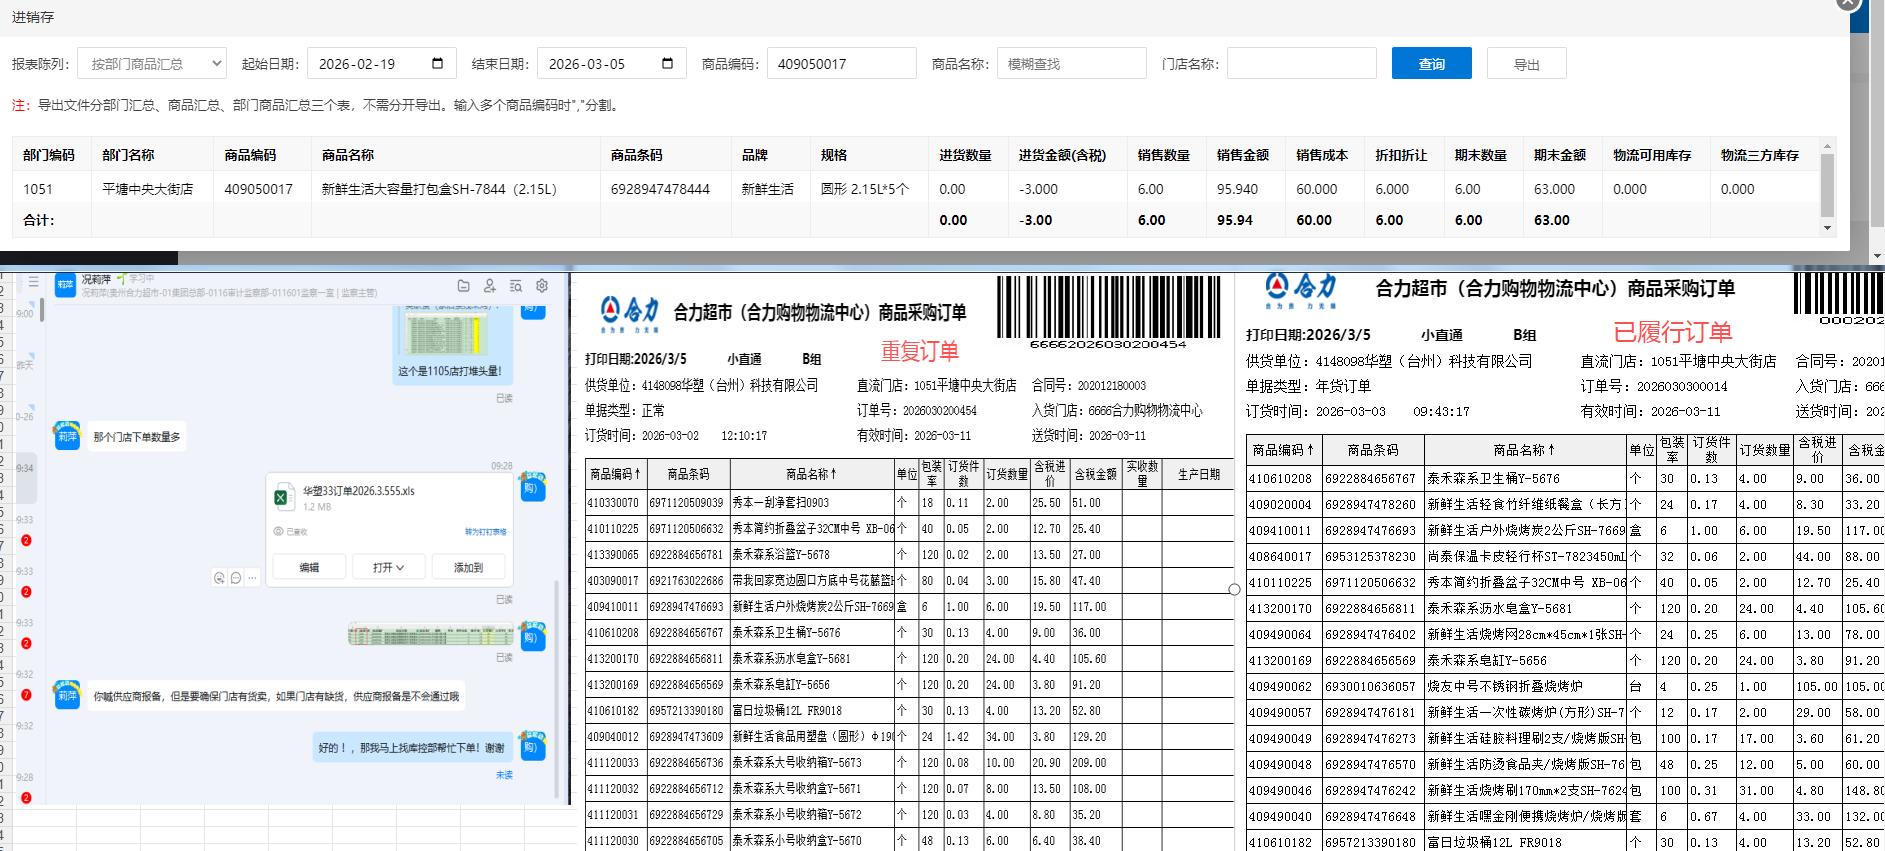Click the results table vertical scrollbar
The width and height of the screenshot is (1885, 851).
[1827, 185]
